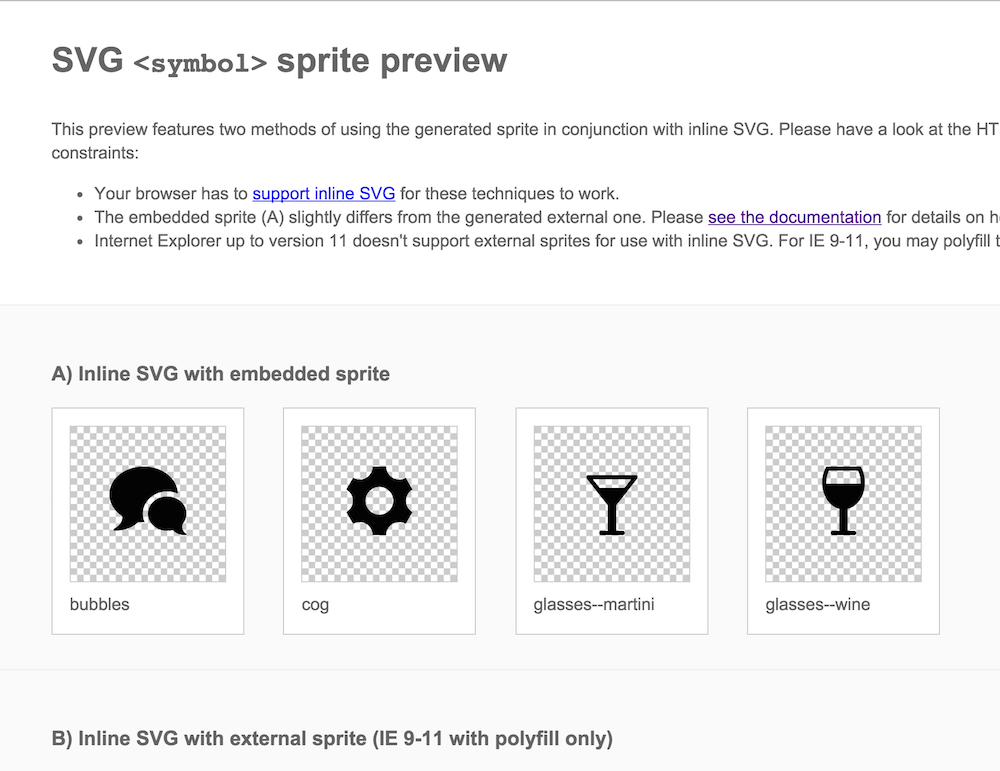Select the cog gear icon

[x=379, y=500]
